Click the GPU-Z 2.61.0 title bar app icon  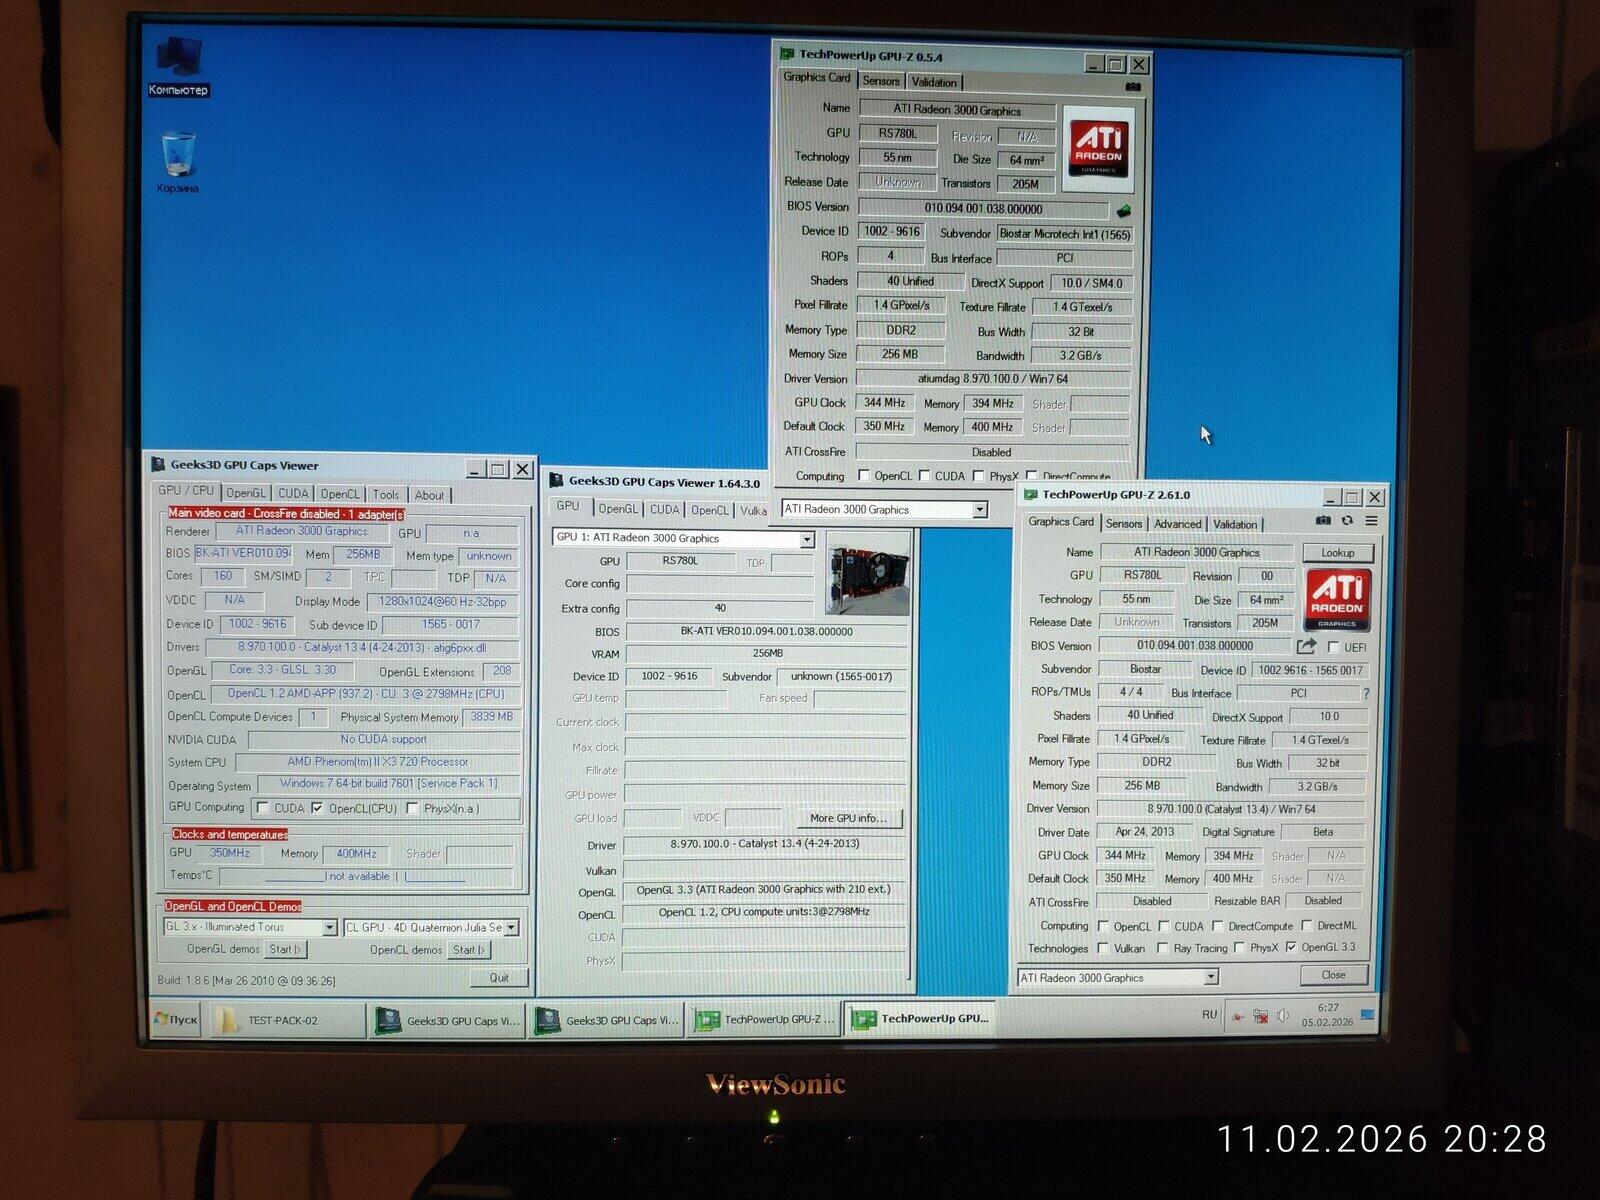pos(1030,495)
